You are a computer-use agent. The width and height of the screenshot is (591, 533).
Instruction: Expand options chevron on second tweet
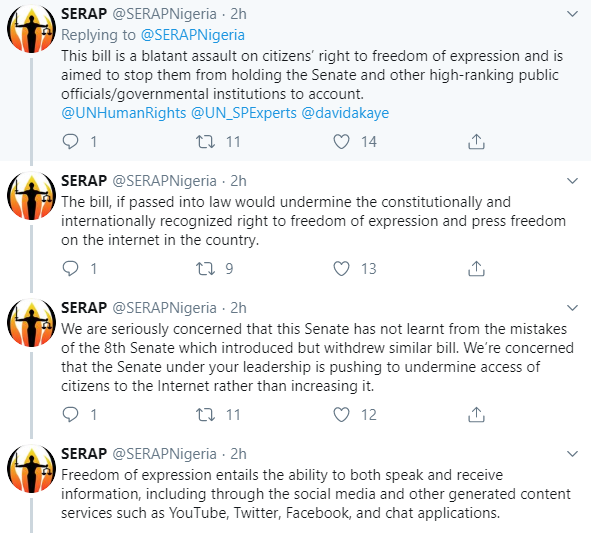(x=573, y=181)
